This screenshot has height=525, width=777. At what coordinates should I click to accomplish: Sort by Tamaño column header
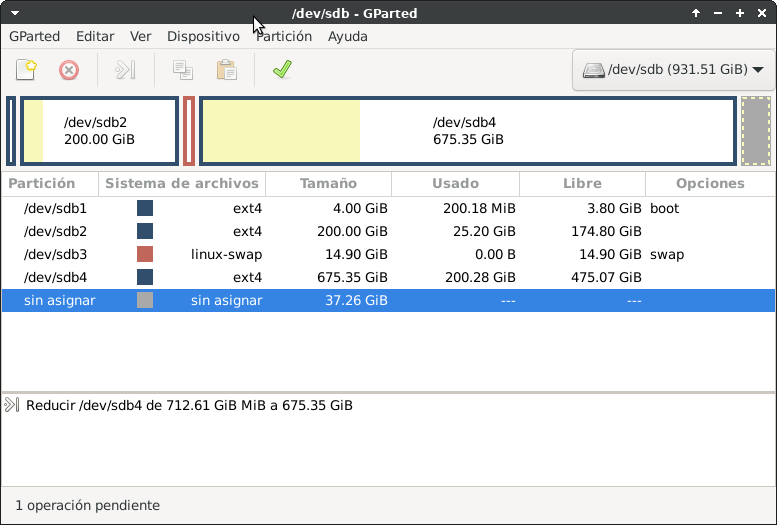[x=329, y=183]
